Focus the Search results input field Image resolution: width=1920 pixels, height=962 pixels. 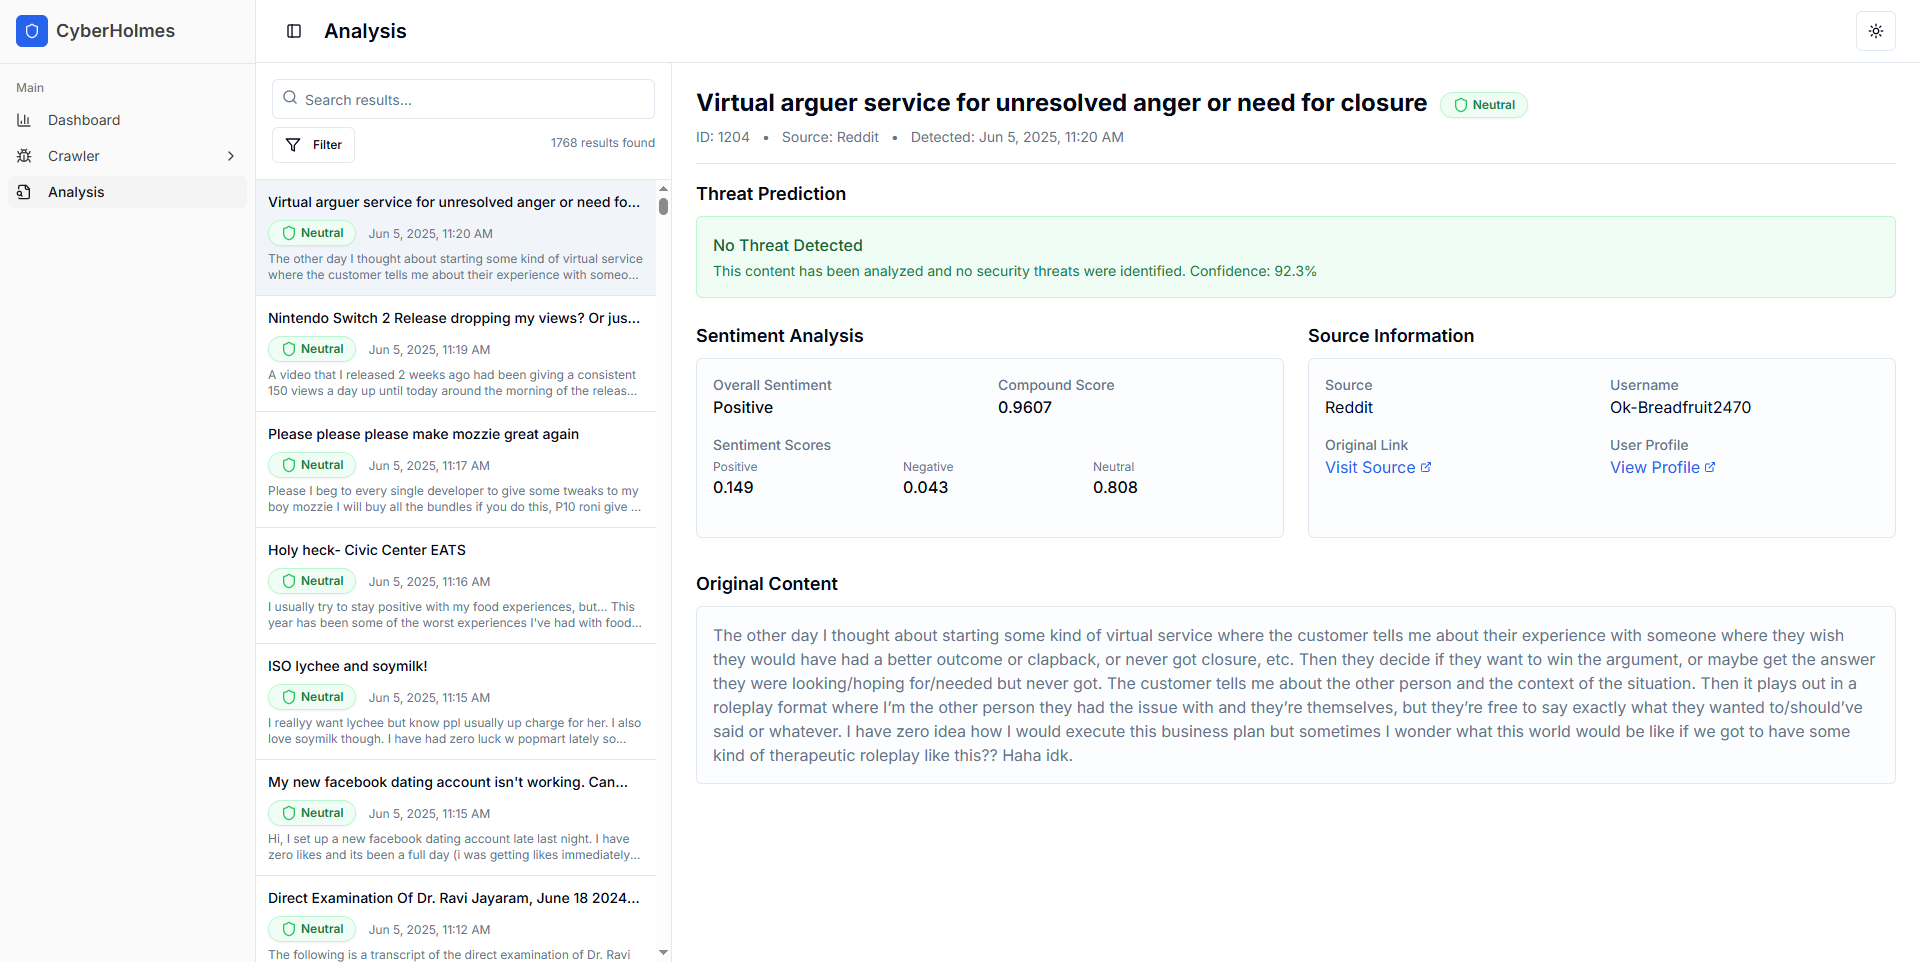[463, 99]
